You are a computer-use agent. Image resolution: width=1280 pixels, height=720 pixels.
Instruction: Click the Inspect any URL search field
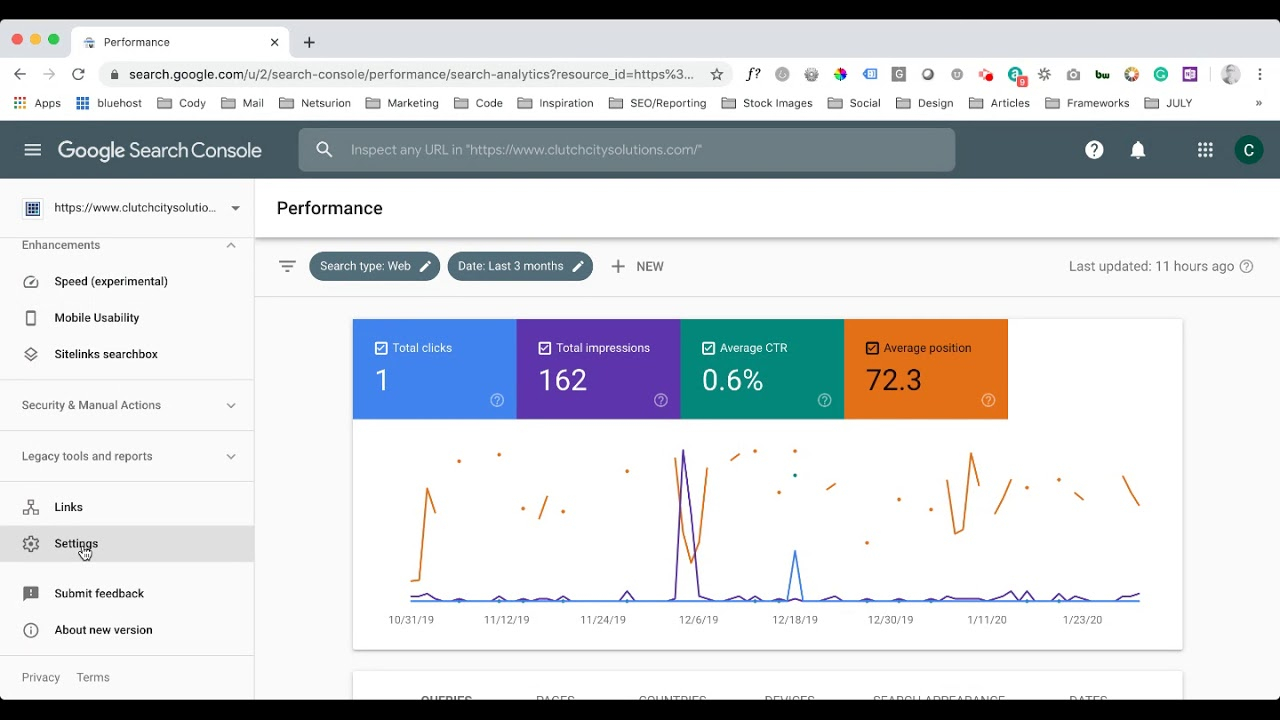(626, 150)
